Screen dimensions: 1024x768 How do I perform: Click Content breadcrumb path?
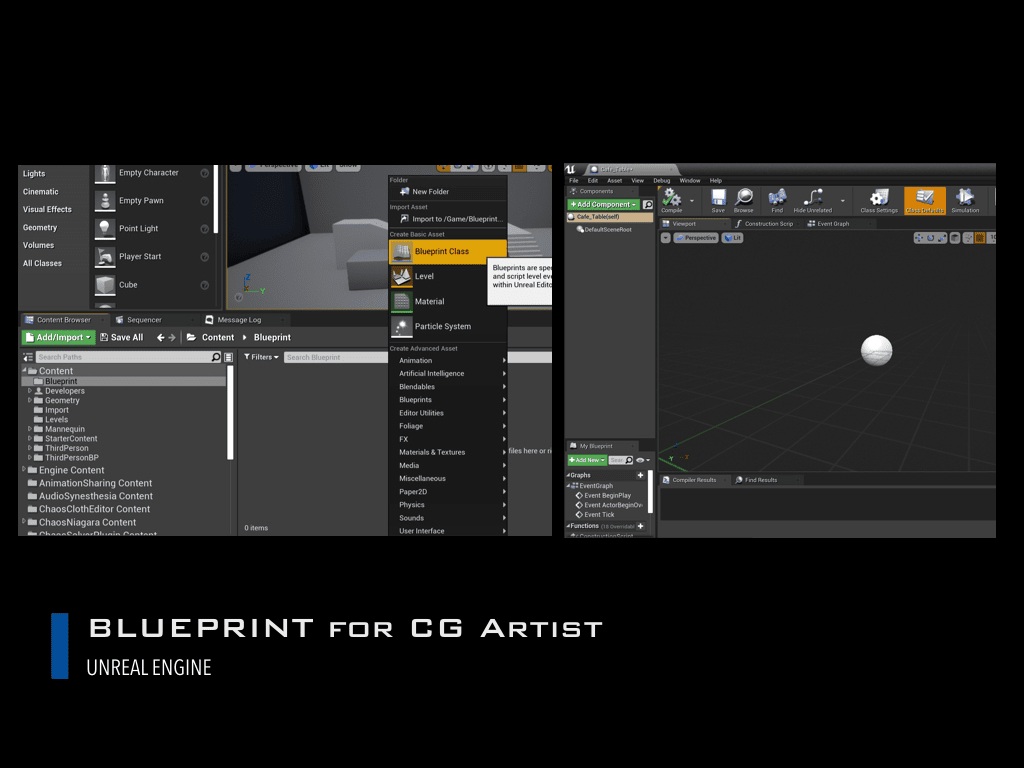[217, 338]
